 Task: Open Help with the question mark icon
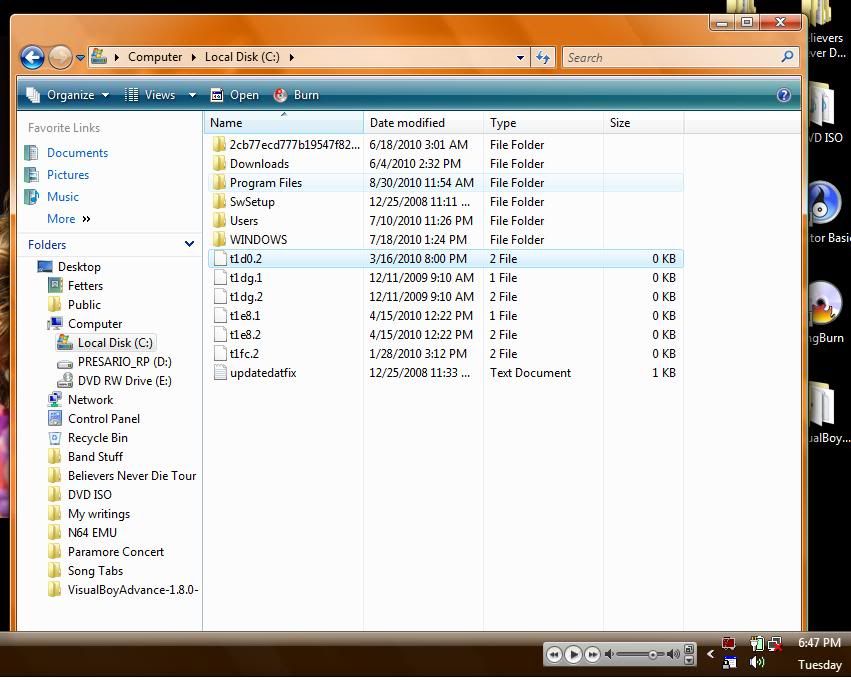784,95
